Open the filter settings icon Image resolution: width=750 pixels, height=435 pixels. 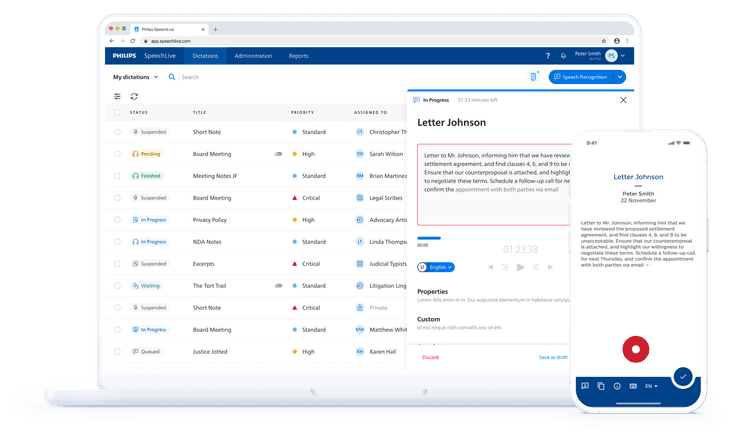pos(117,96)
